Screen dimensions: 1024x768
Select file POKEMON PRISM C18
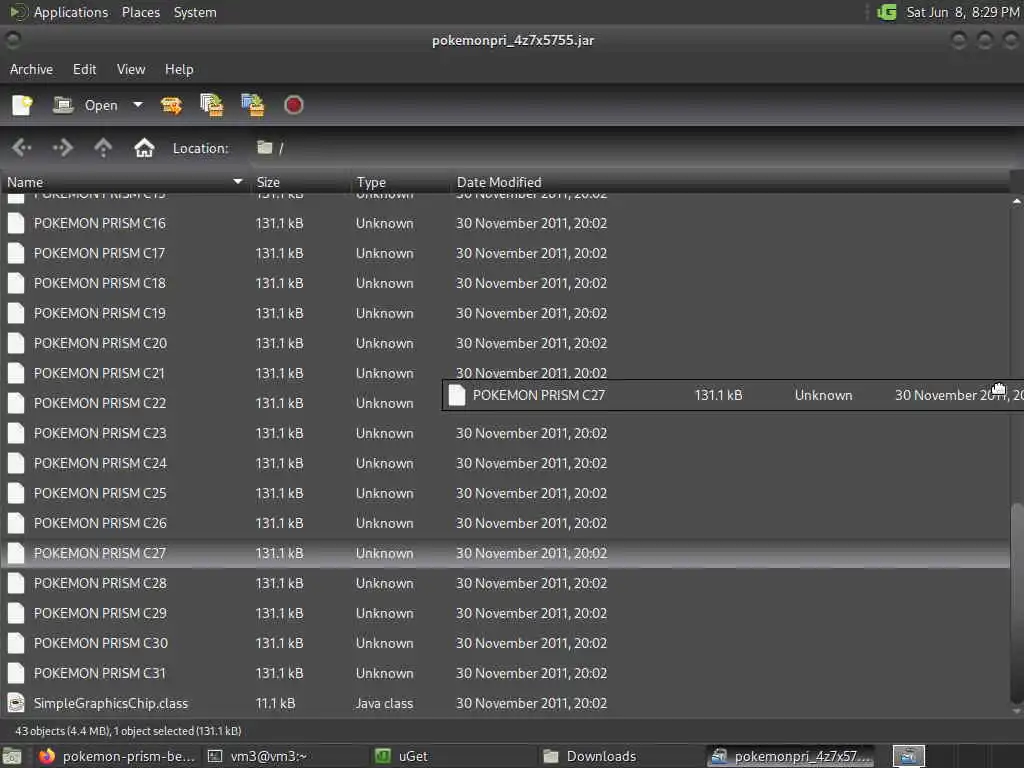[505, 283]
